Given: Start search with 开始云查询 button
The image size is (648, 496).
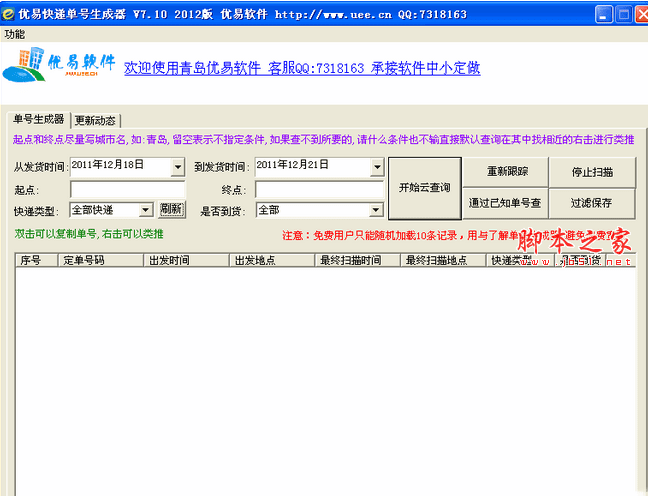Looking at the screenshot, I should [425, 188].
